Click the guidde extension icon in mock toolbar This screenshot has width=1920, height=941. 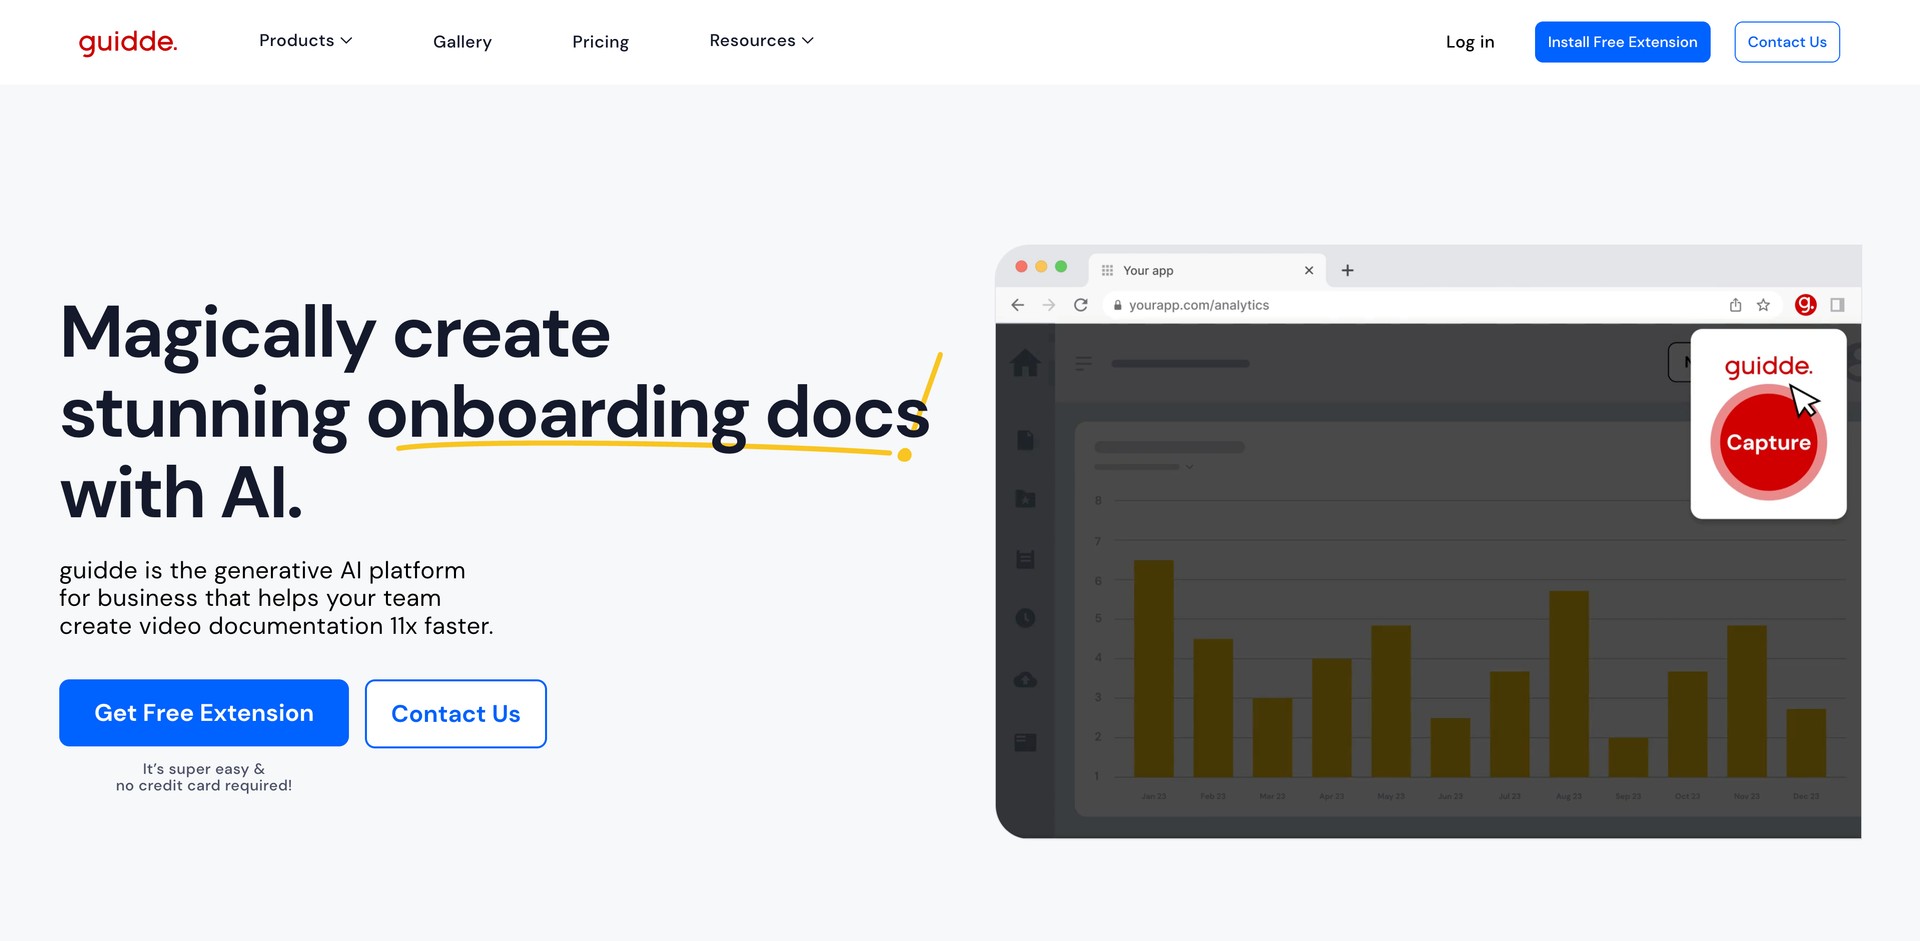[x=1805, y=305]
